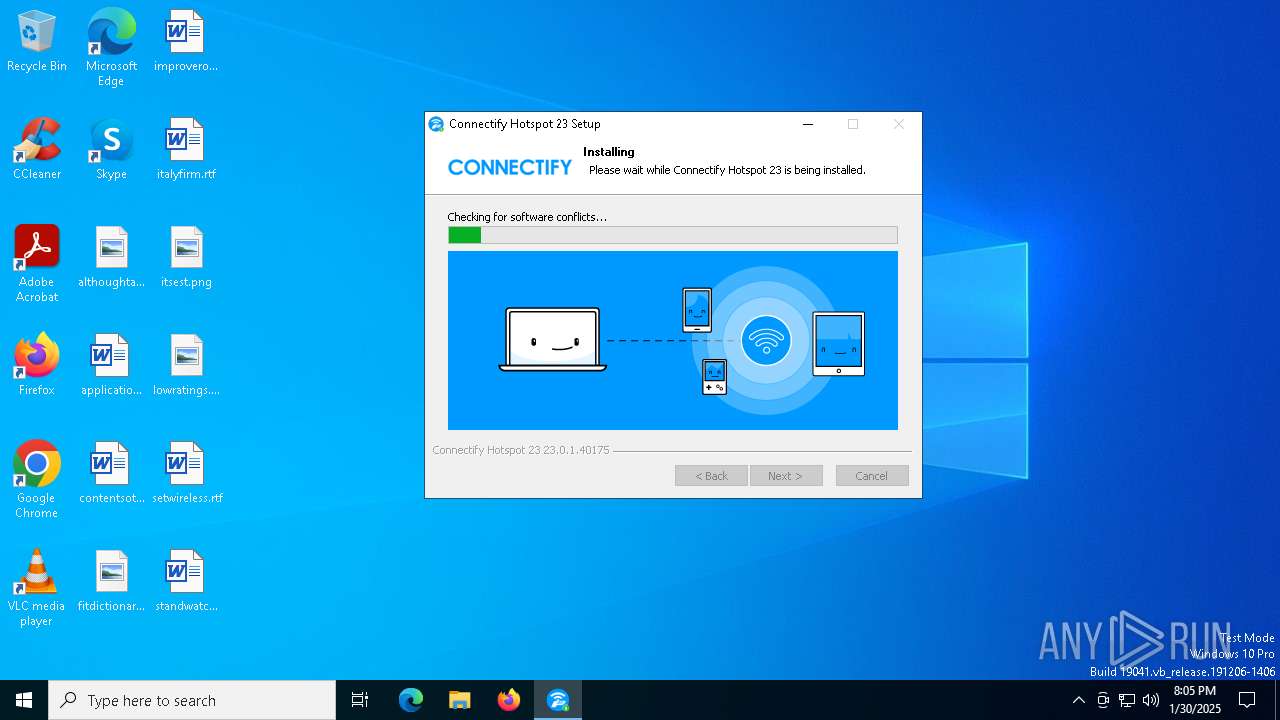Launch Microsoft Edge from the taskbar
The width and height of the screenshot is (1280, 720).
pos(411,700)
